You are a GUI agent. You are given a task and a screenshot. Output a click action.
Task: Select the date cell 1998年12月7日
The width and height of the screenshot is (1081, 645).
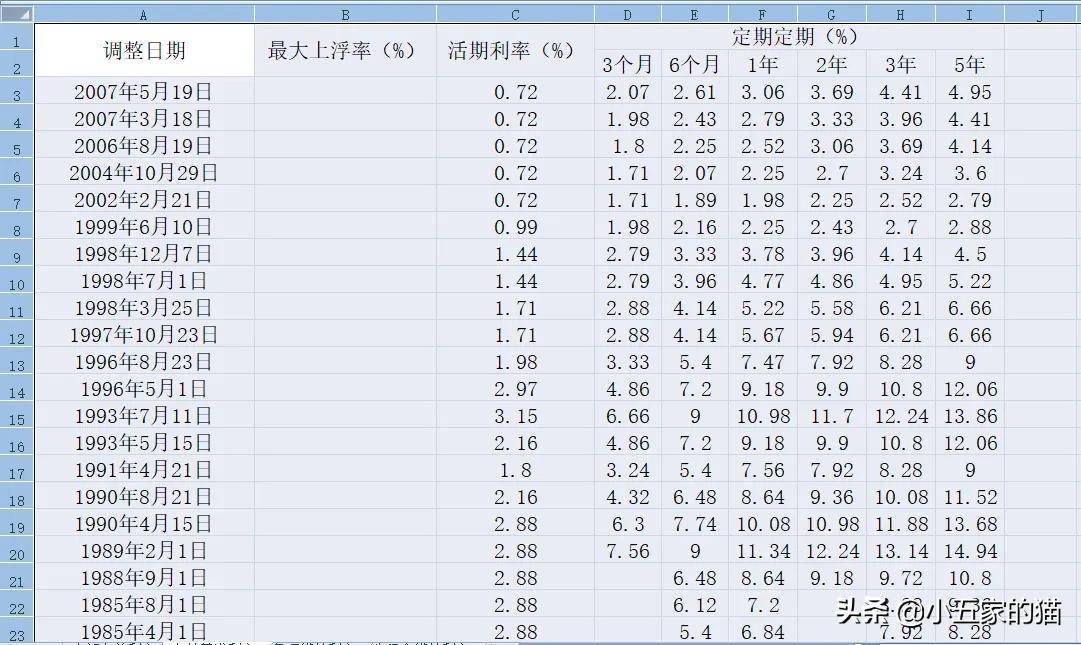(144, 253)
